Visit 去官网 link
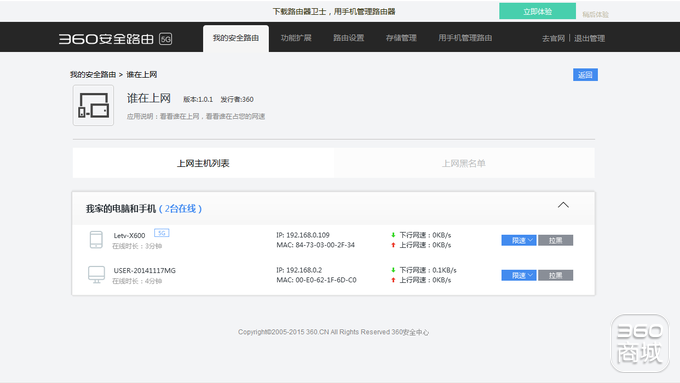Screen dimensions: 680x383 pos(553,39)
